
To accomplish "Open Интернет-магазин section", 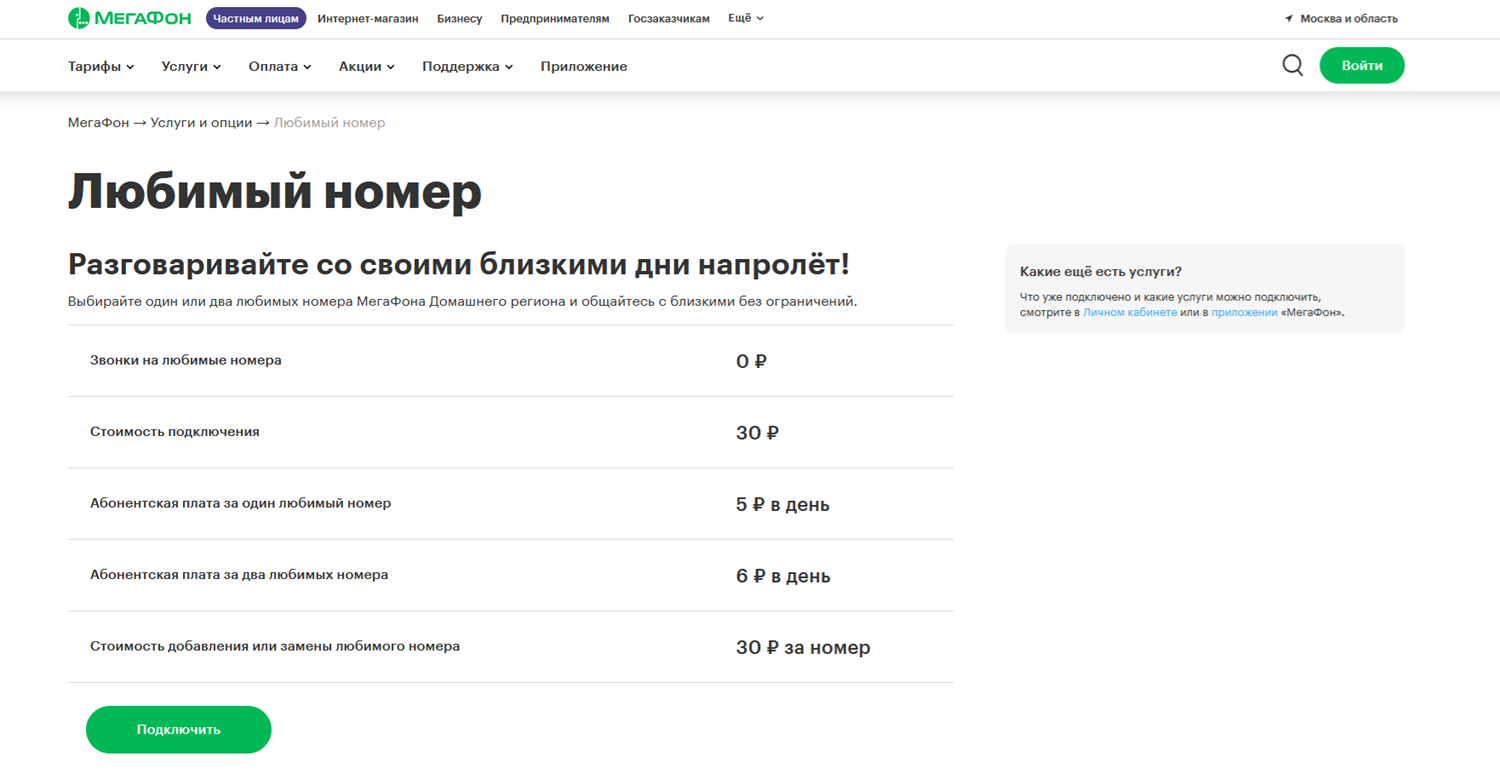I will 368,19.
